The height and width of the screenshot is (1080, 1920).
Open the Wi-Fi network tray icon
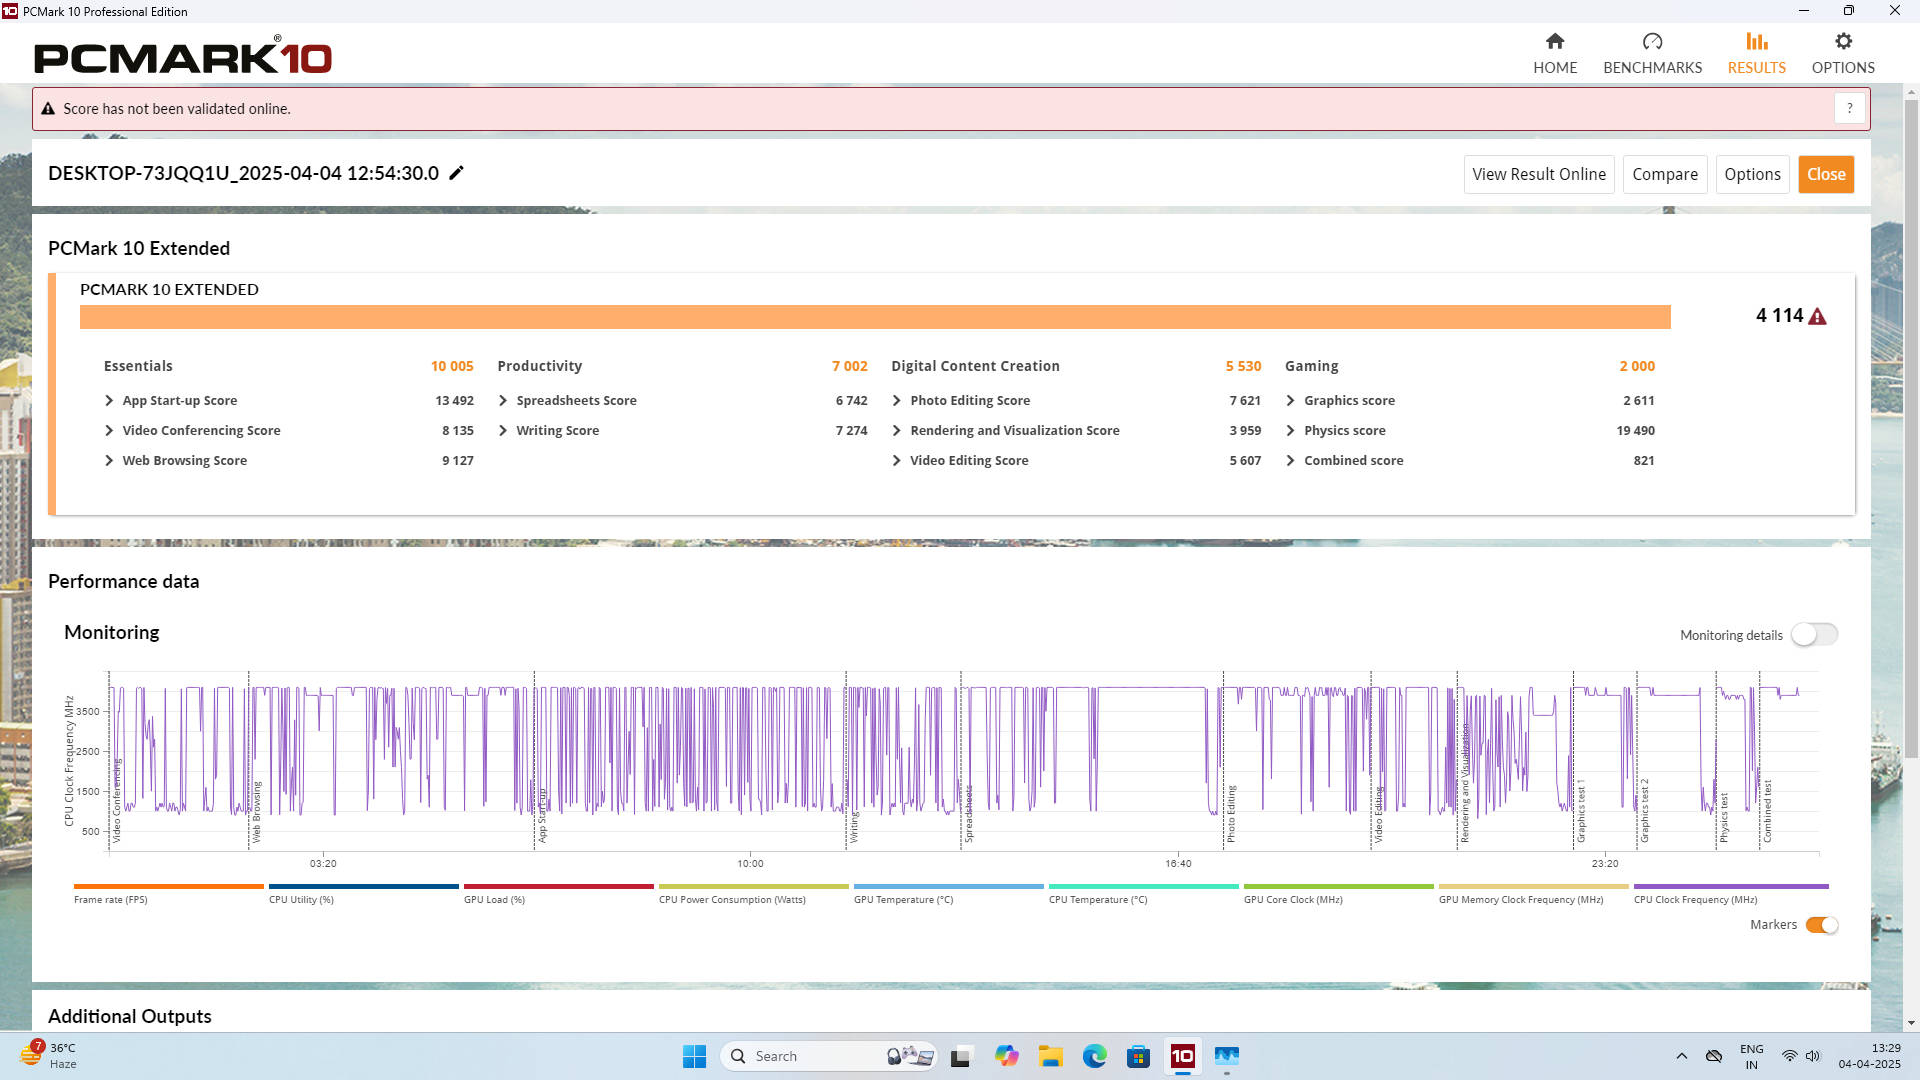1790,1056
